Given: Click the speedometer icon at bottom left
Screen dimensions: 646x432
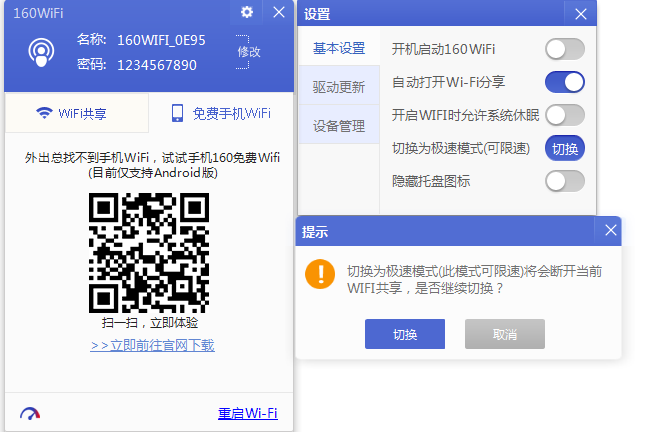Looking at the screenshot, I should point(29,413).
